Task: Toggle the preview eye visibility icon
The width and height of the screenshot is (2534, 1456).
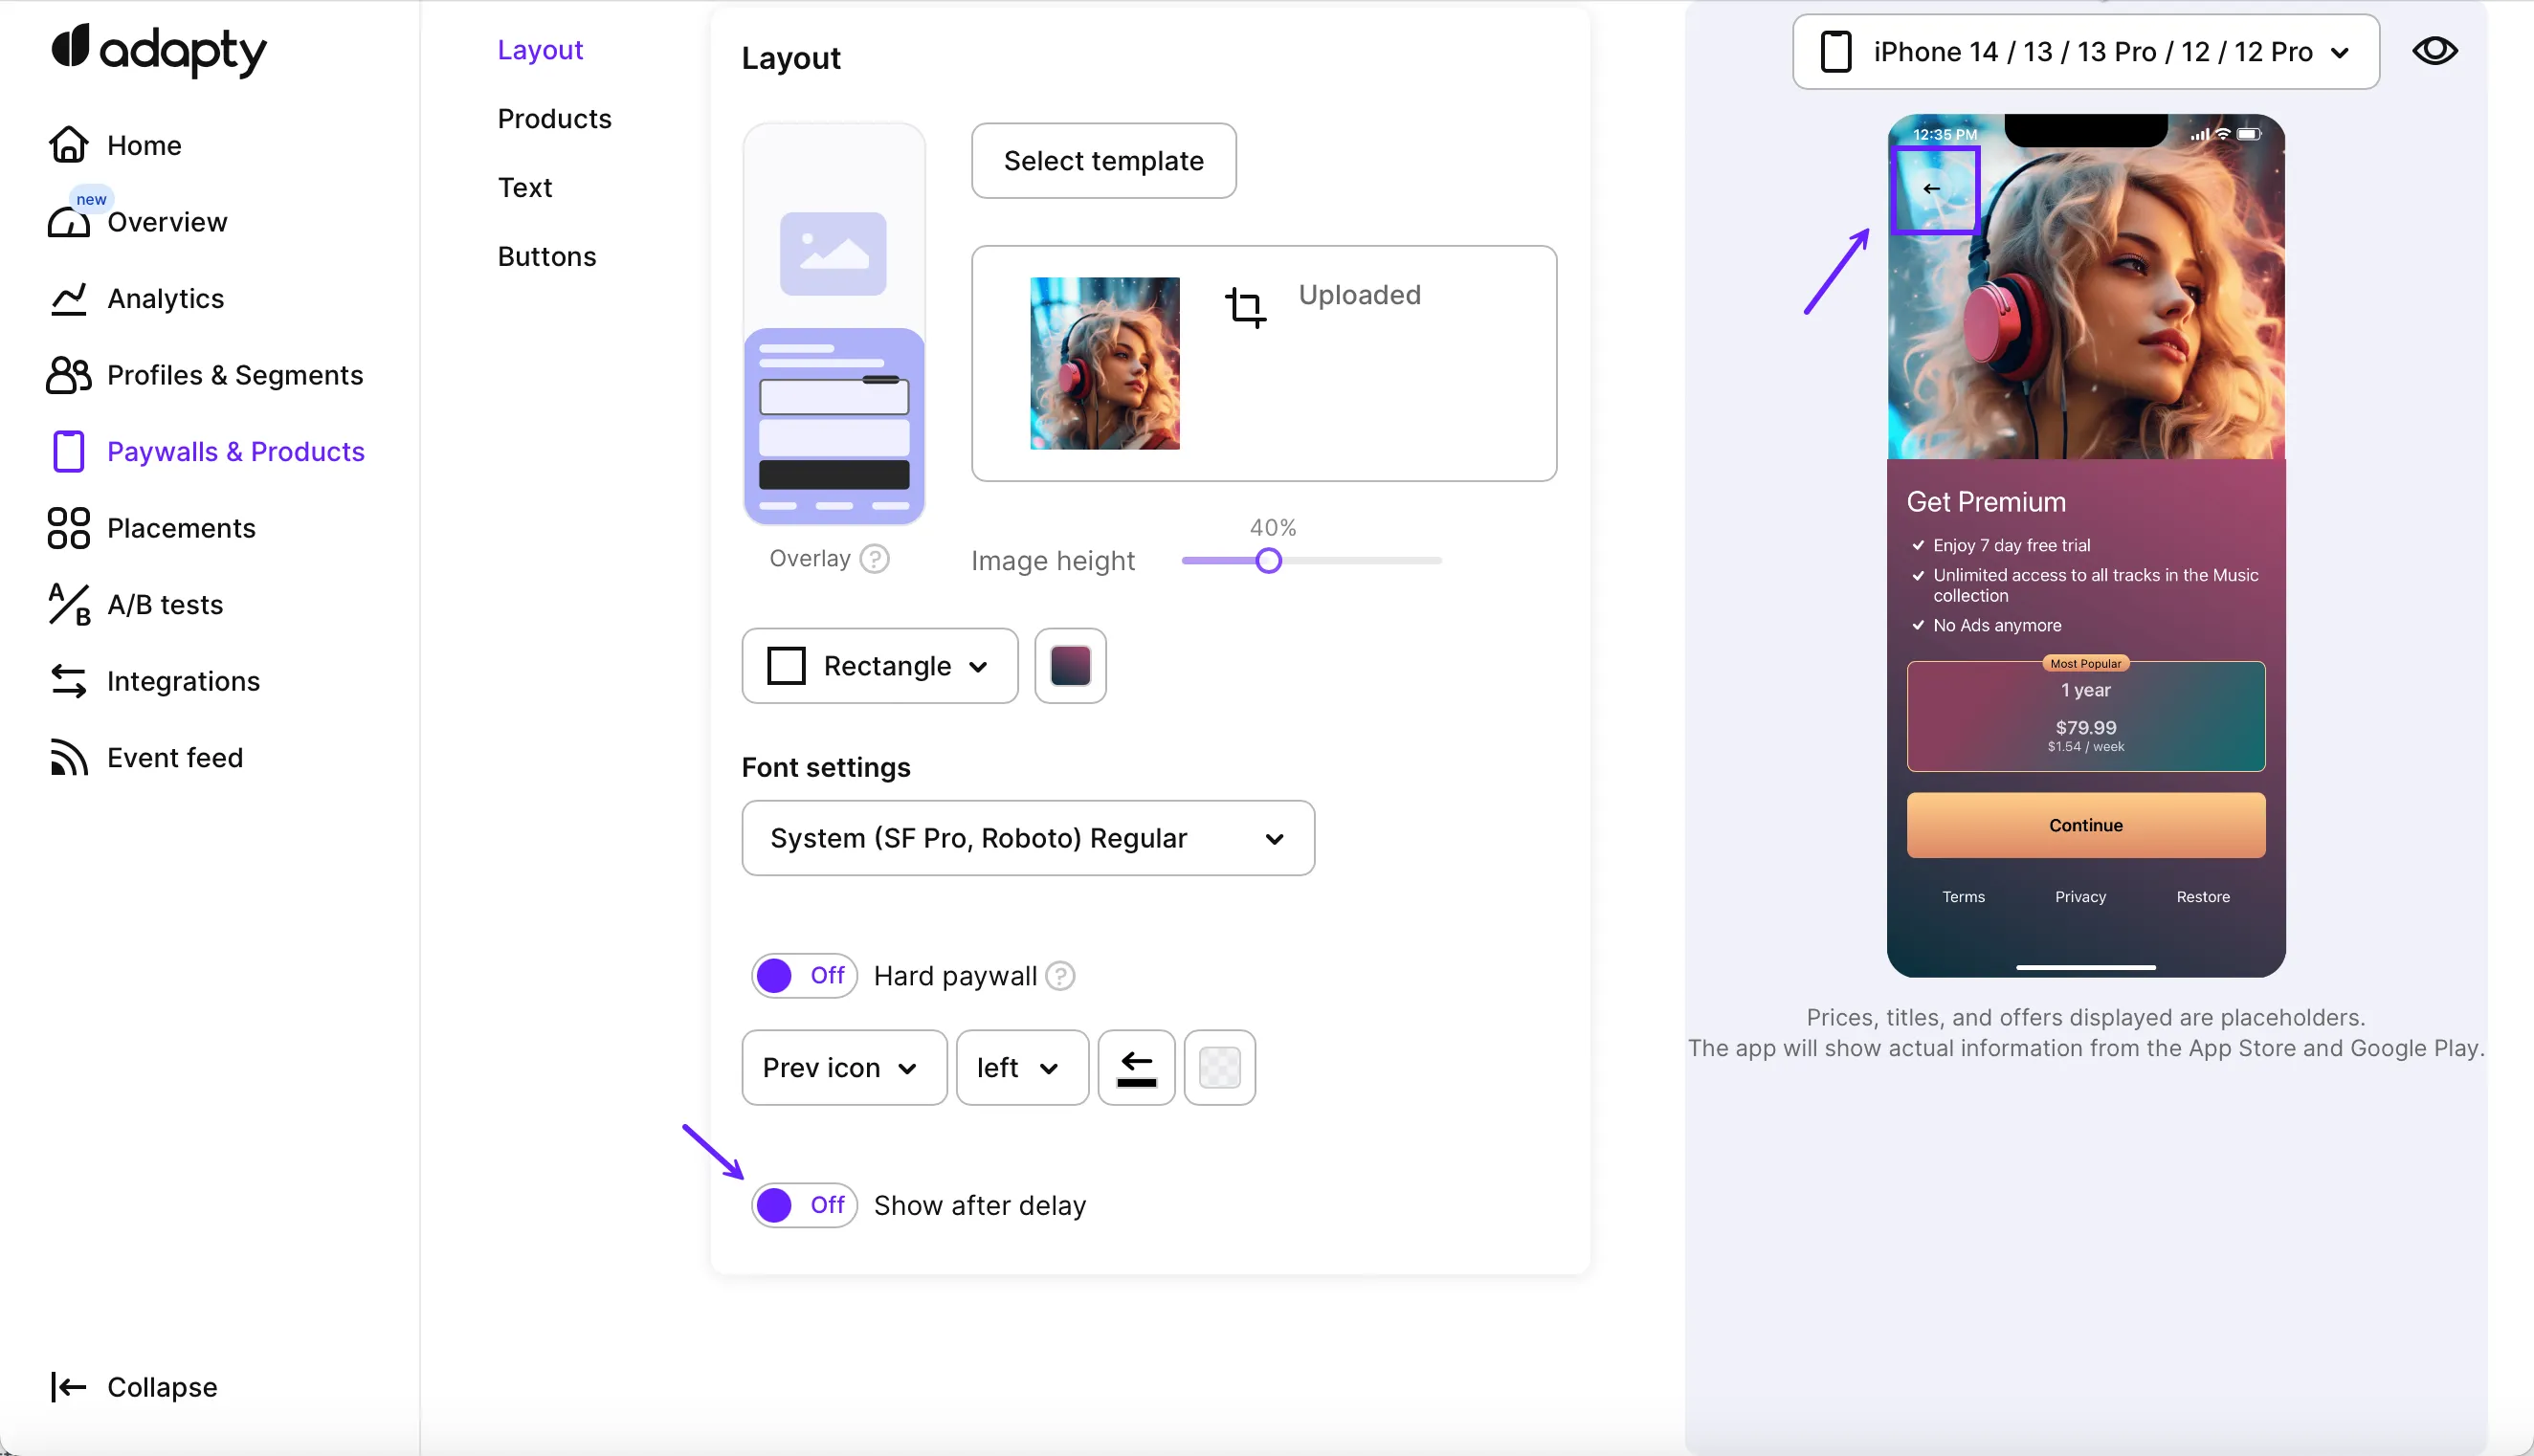Action: 2434,51
